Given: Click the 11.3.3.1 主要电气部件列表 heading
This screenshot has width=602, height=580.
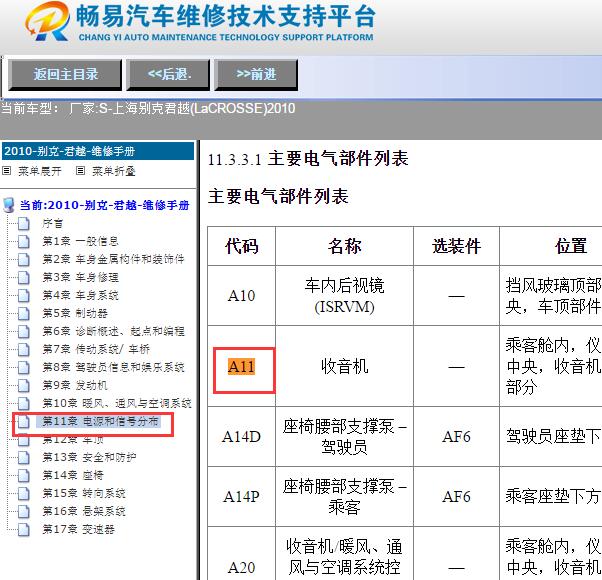Looking at the screenshot, I should (x=308, y=159).
